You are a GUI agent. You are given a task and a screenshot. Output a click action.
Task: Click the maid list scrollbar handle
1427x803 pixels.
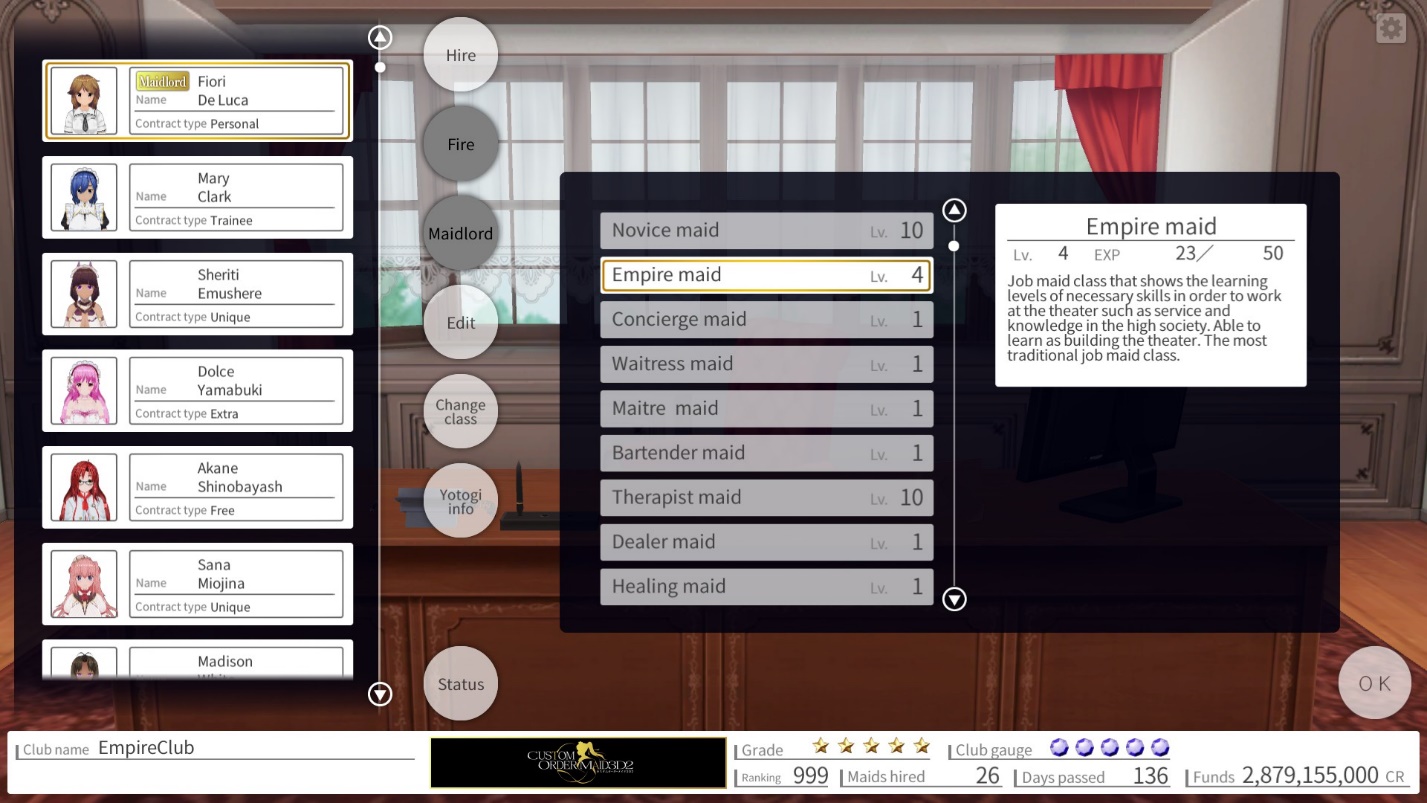pos(380,68)
